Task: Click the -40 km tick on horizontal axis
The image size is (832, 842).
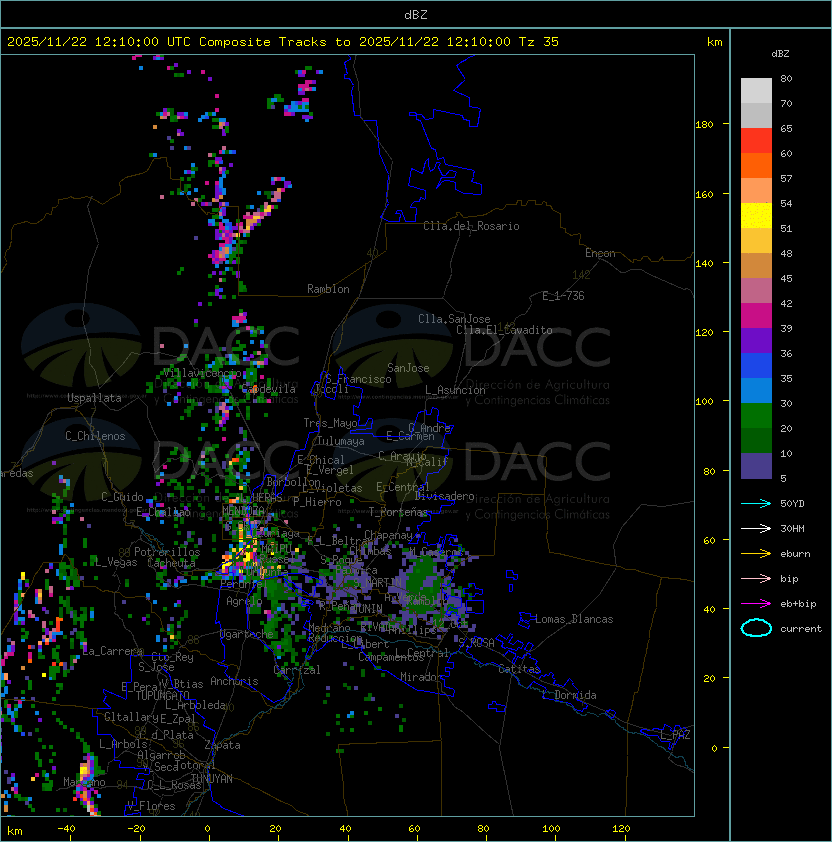Action: tap(66, 829)
